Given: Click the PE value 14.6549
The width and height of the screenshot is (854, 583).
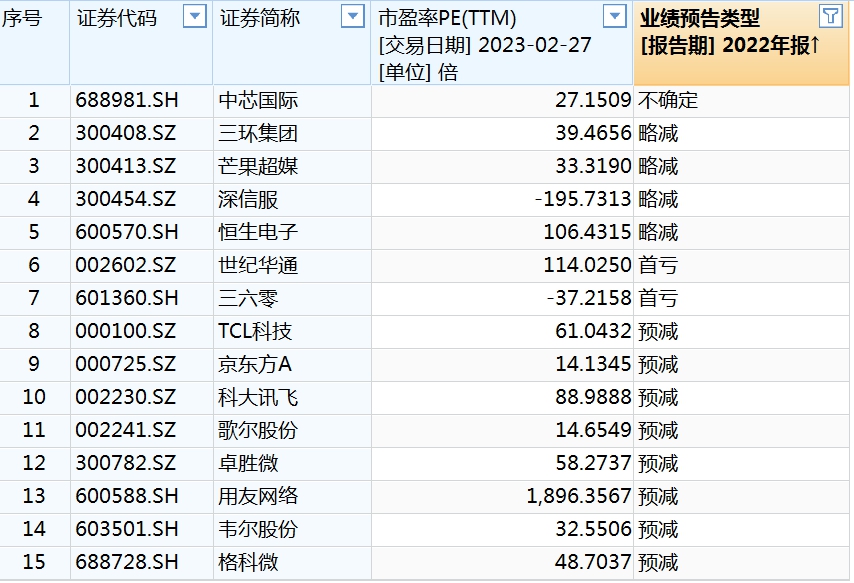Looking at the screenshot, I should point(593,430).
